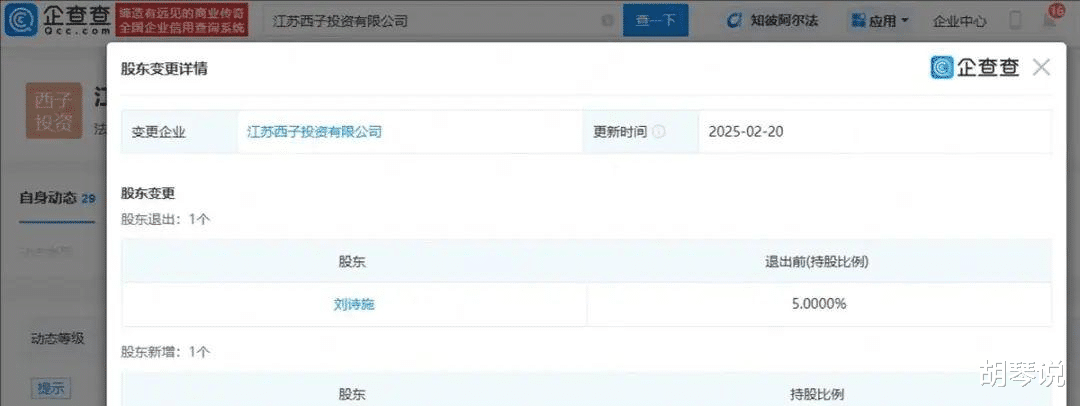The image size is (1080, 406).
Task: Click the 股东退出:1个 label
Action: (165, 219)
